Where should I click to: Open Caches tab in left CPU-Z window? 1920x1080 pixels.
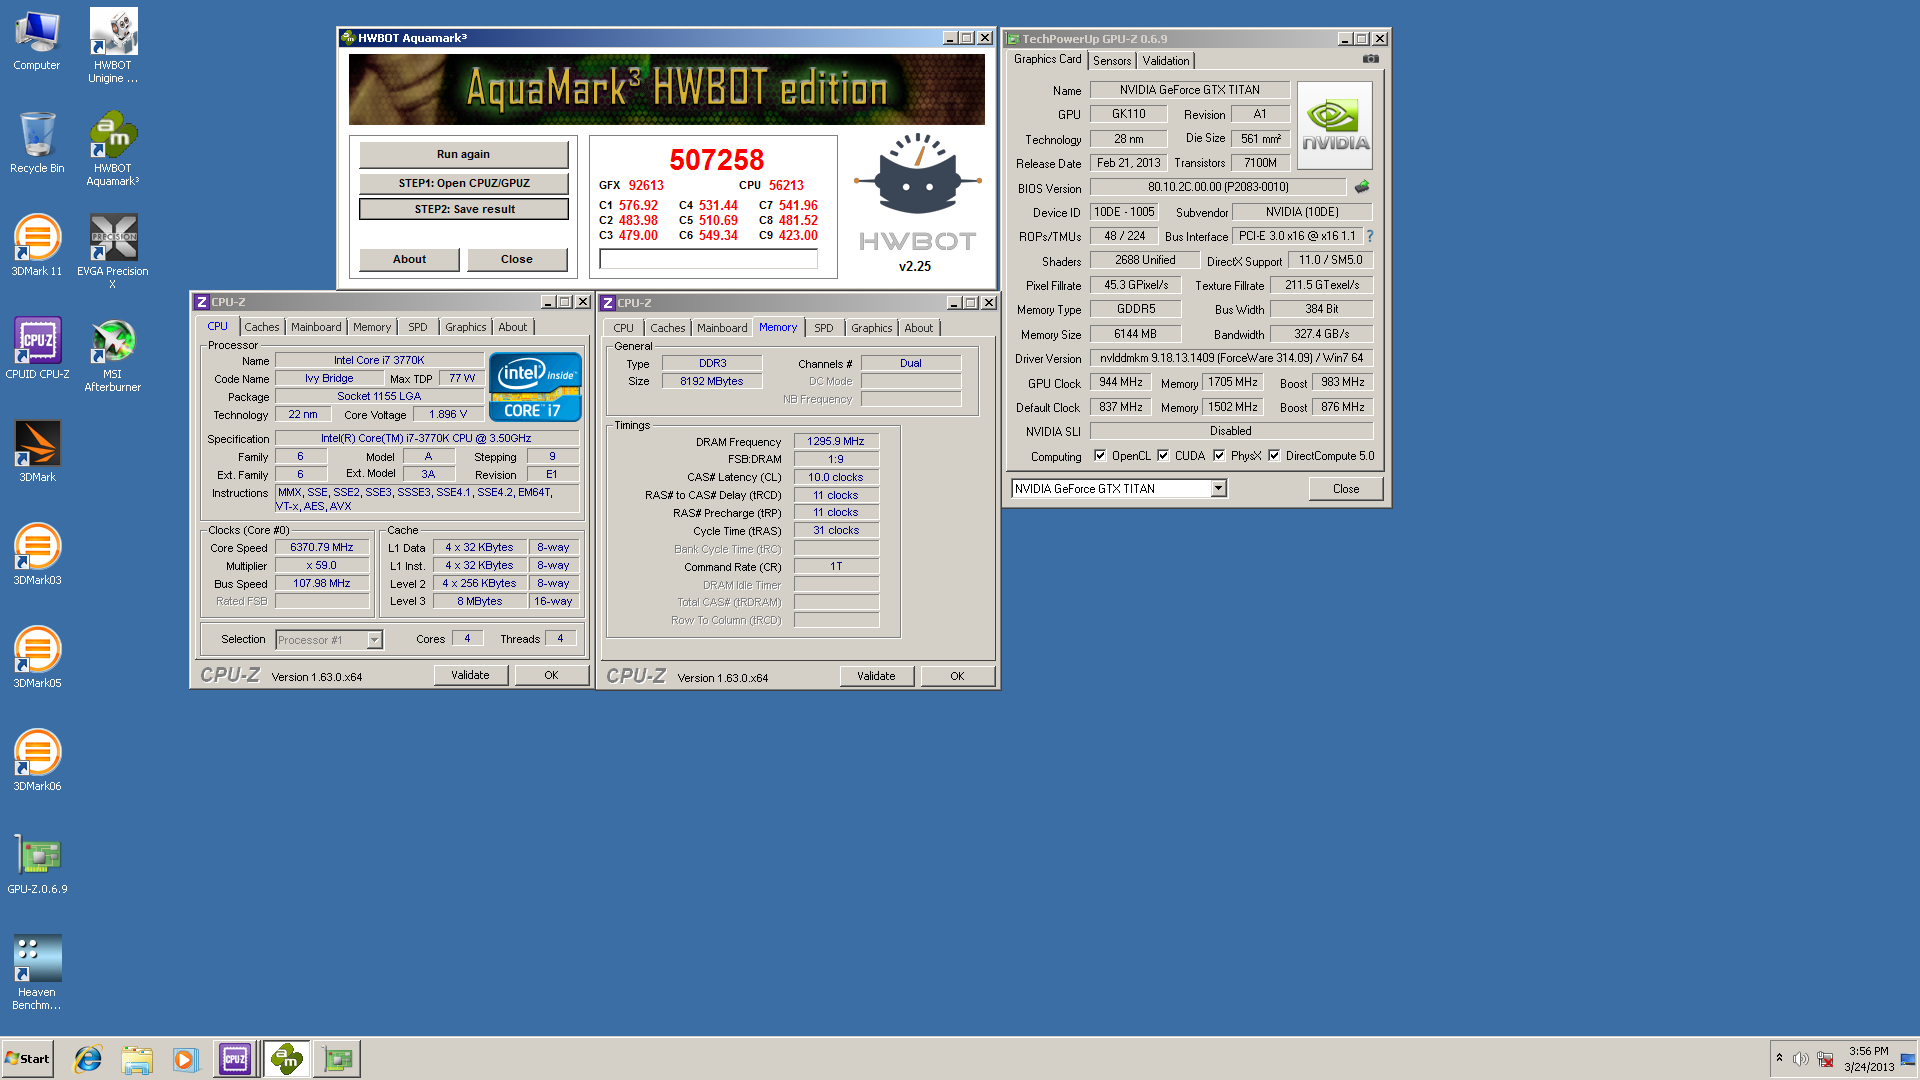tap(262, 327)
